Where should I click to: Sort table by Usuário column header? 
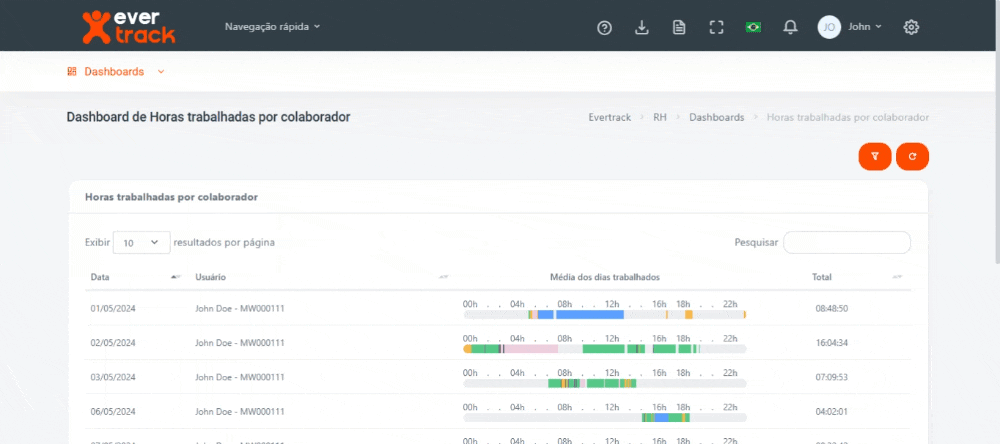[210, 277]
